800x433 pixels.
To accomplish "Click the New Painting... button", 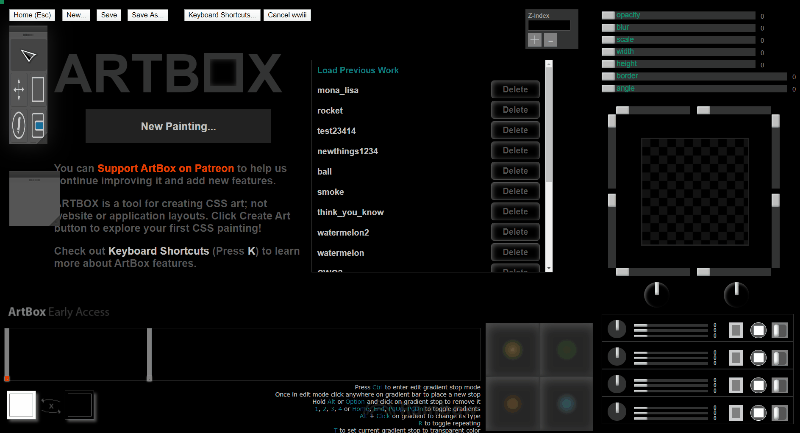I will click(178, 126).
